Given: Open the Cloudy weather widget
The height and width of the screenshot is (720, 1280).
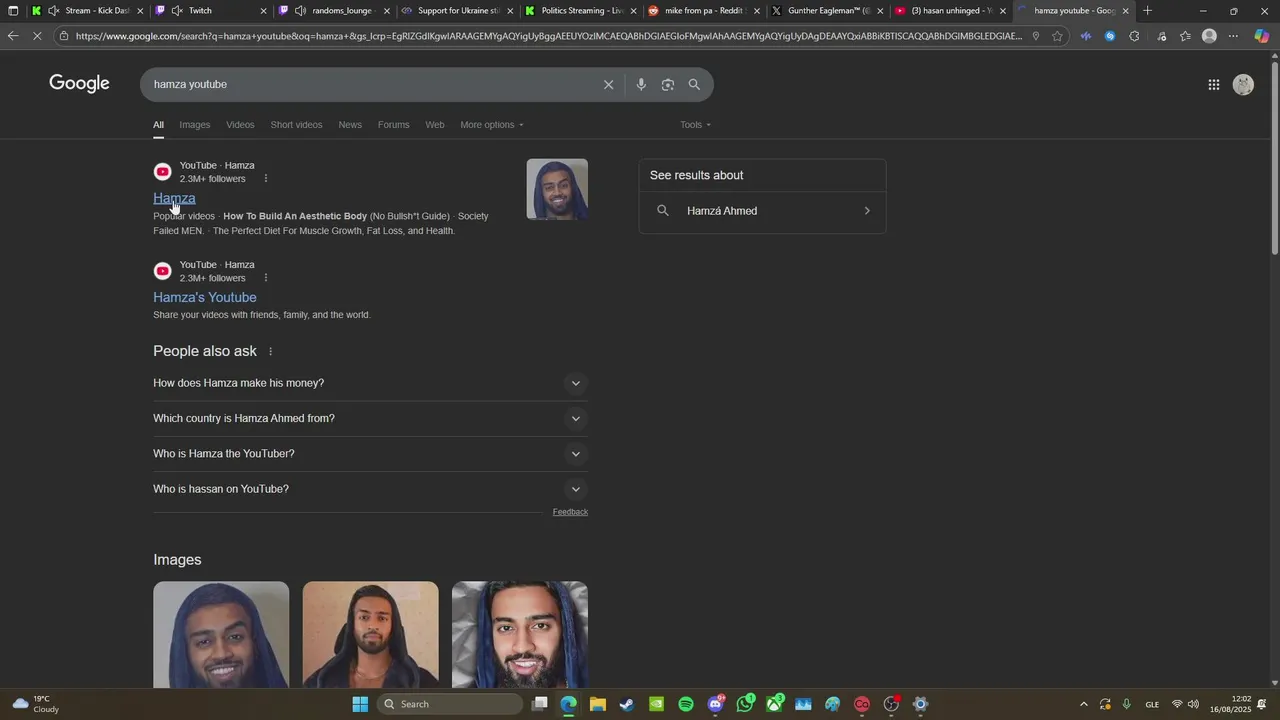Looking at the screenshot, I should (x=36, y=704).
